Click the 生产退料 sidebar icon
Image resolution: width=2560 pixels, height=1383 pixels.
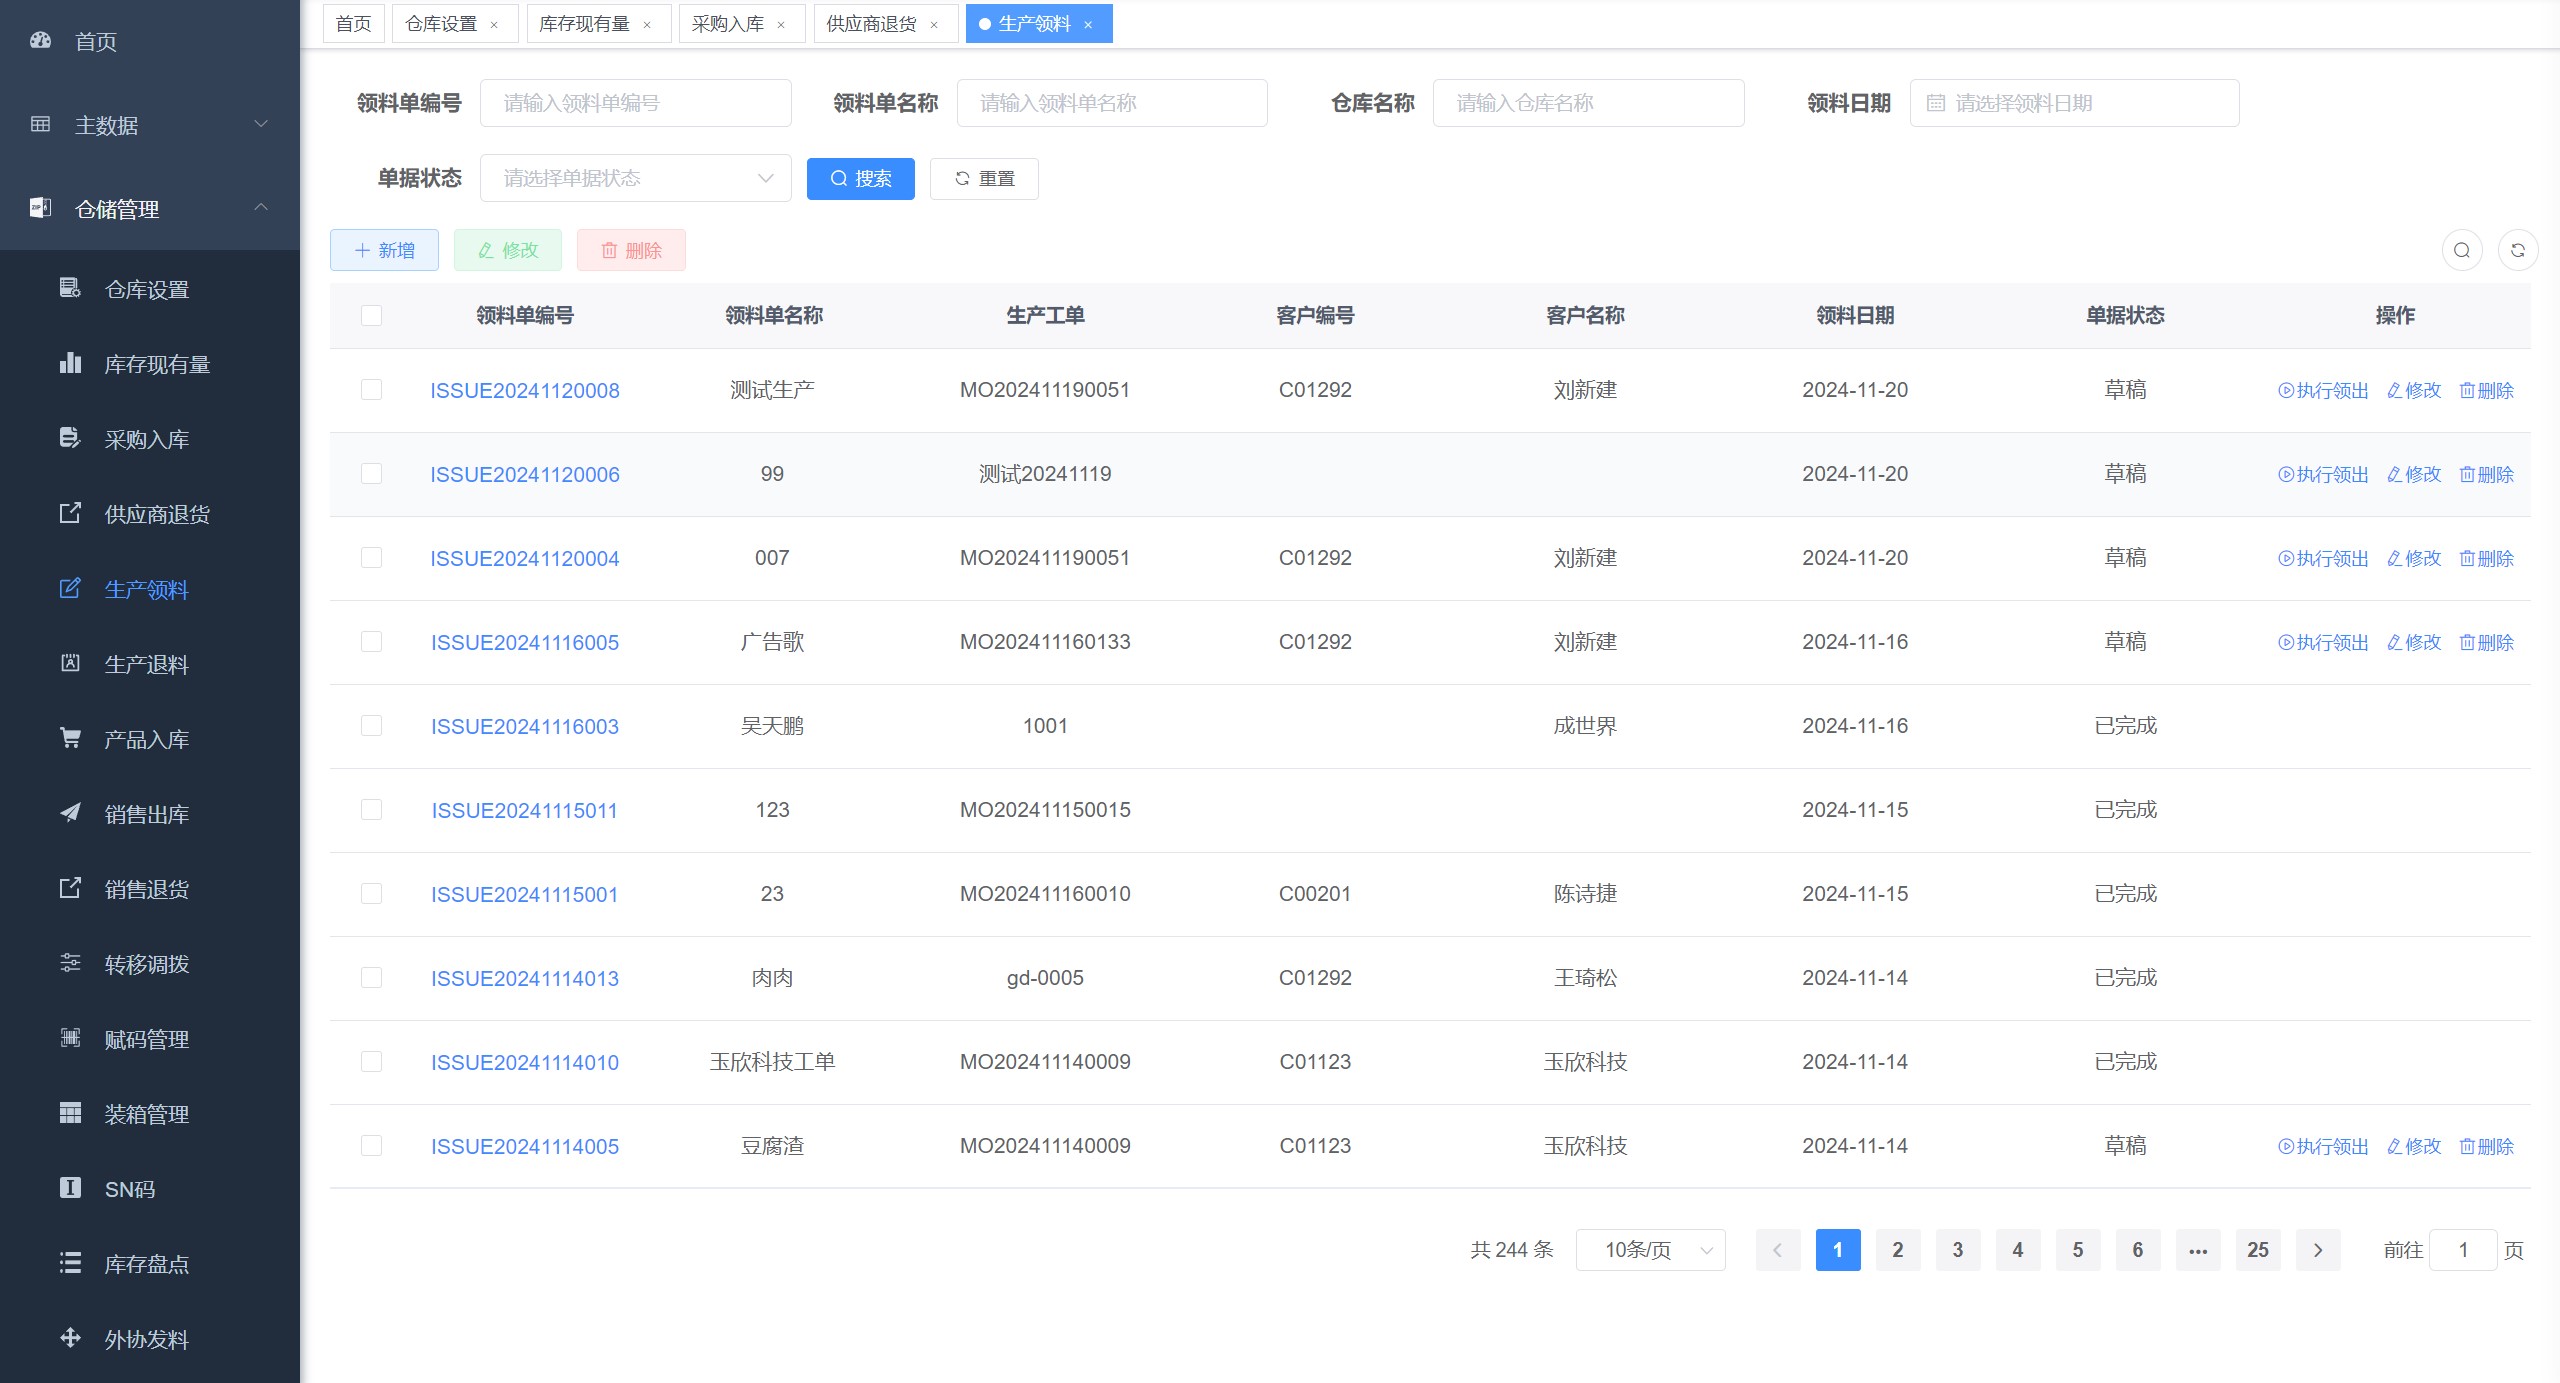[x=70, y=663]
